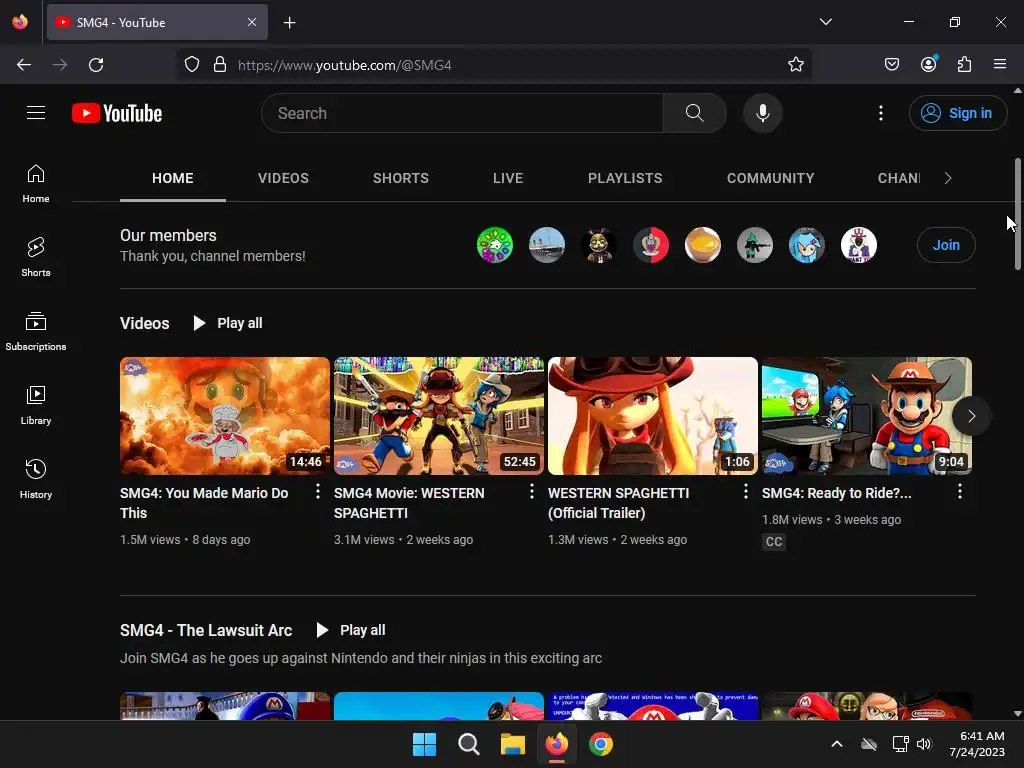Click the Sign in button

point(957,113)
